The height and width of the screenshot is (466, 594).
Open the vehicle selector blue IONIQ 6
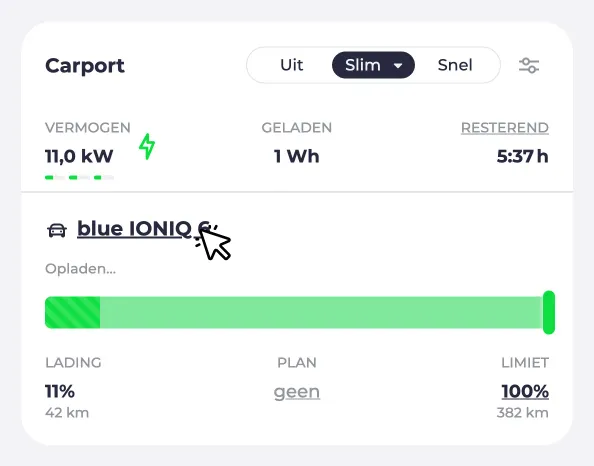pos(143,229)
